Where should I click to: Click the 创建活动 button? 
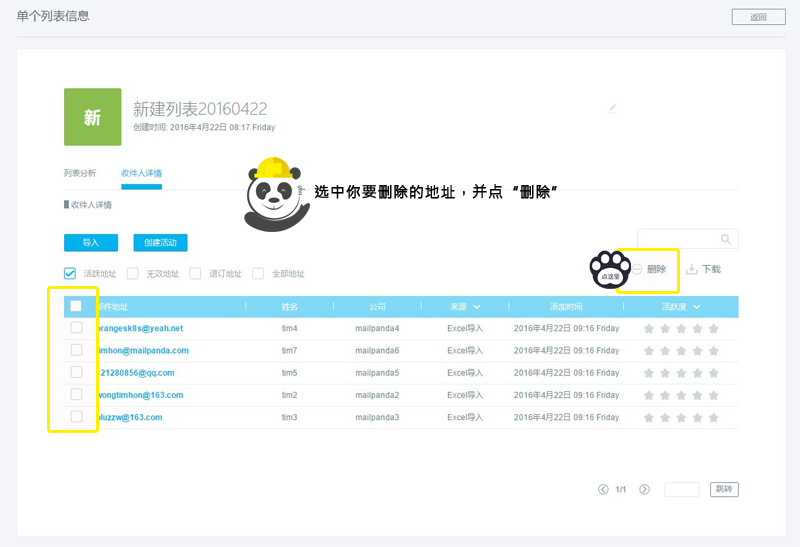tap(160, 243)
